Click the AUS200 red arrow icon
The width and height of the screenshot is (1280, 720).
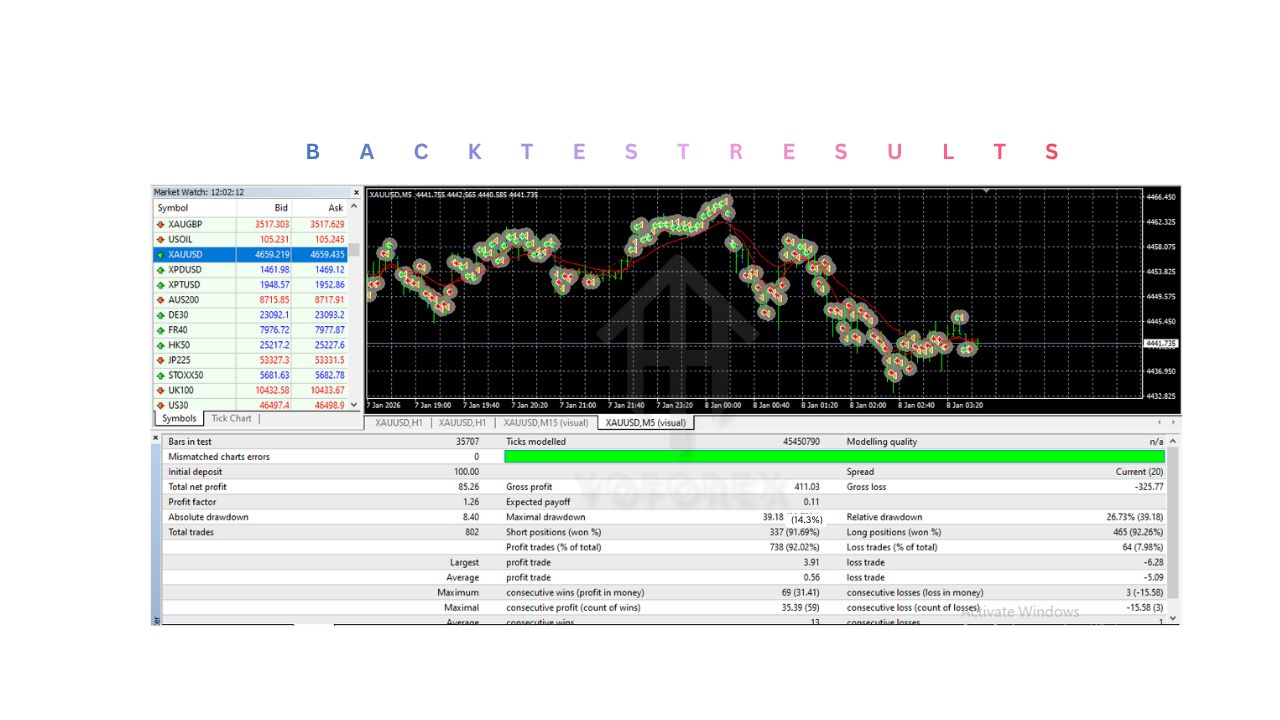(x=158, y=299)
